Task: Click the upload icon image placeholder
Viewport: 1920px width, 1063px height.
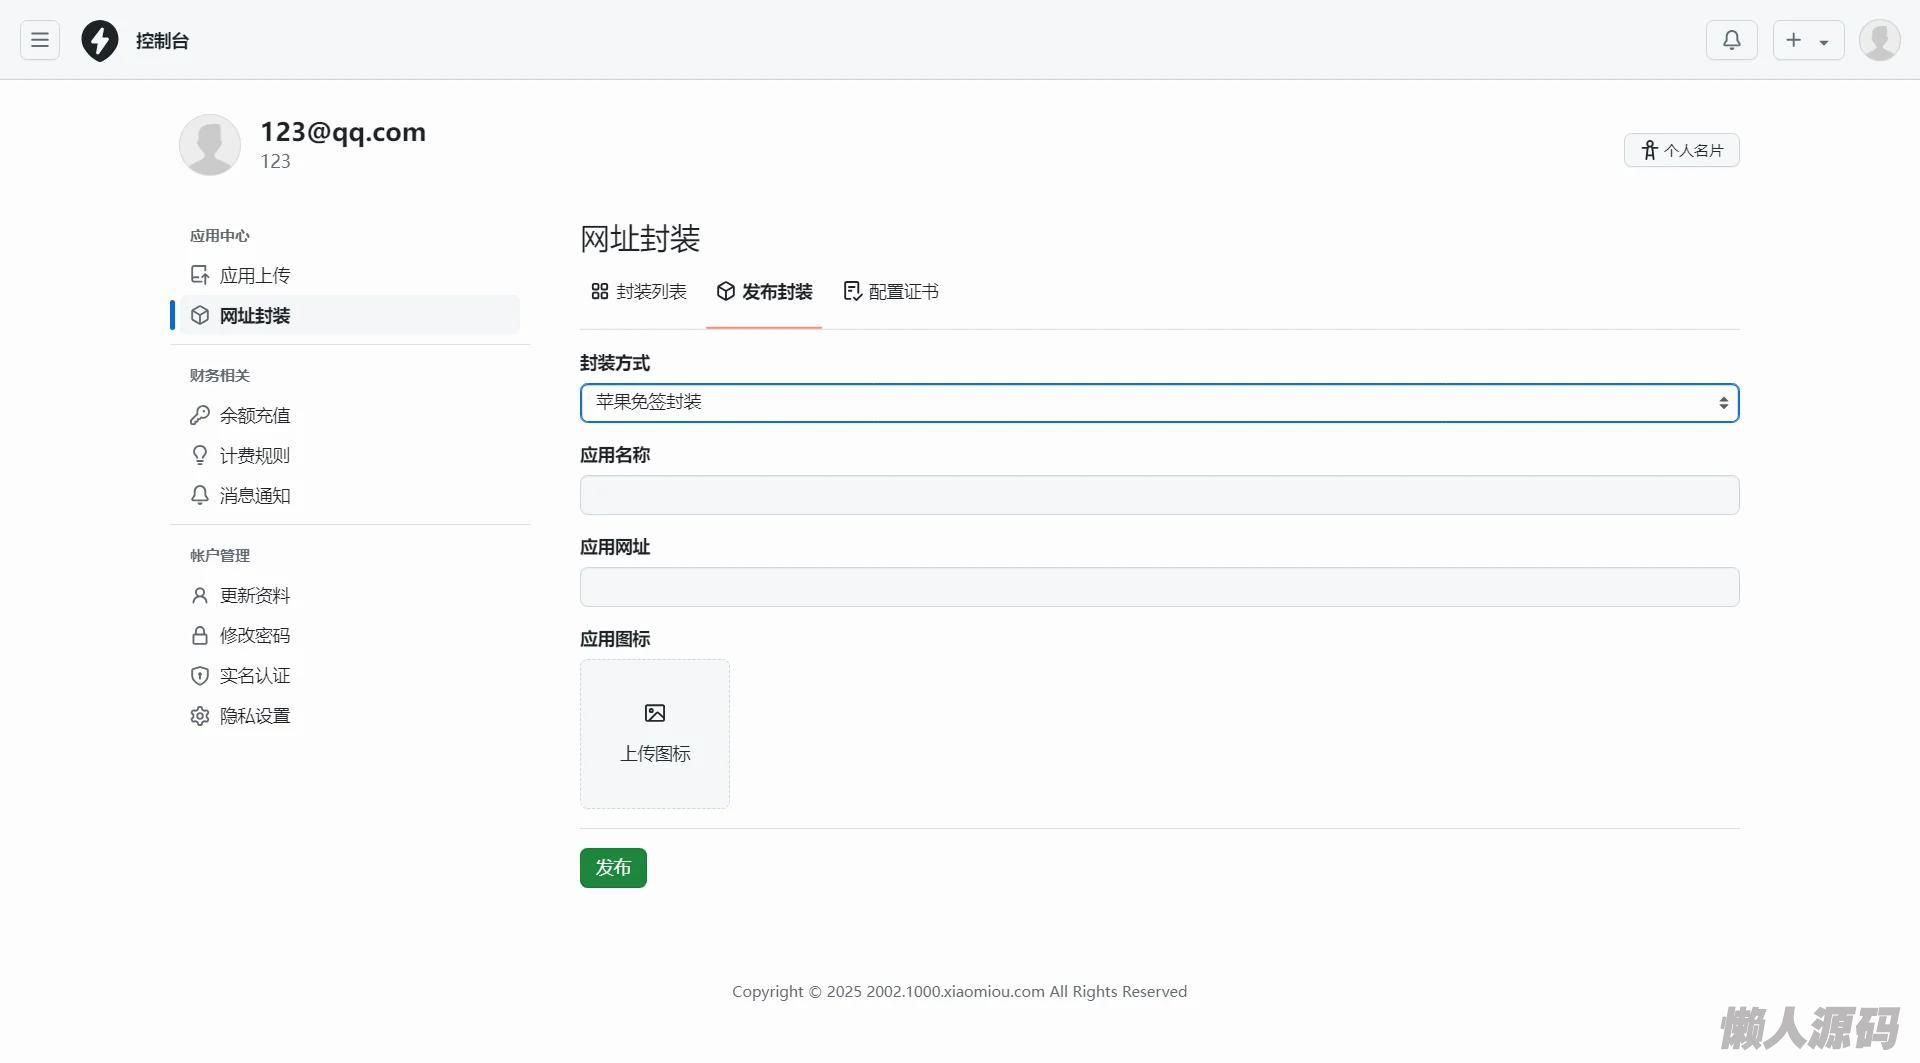Action: click(x=655, y=733)
